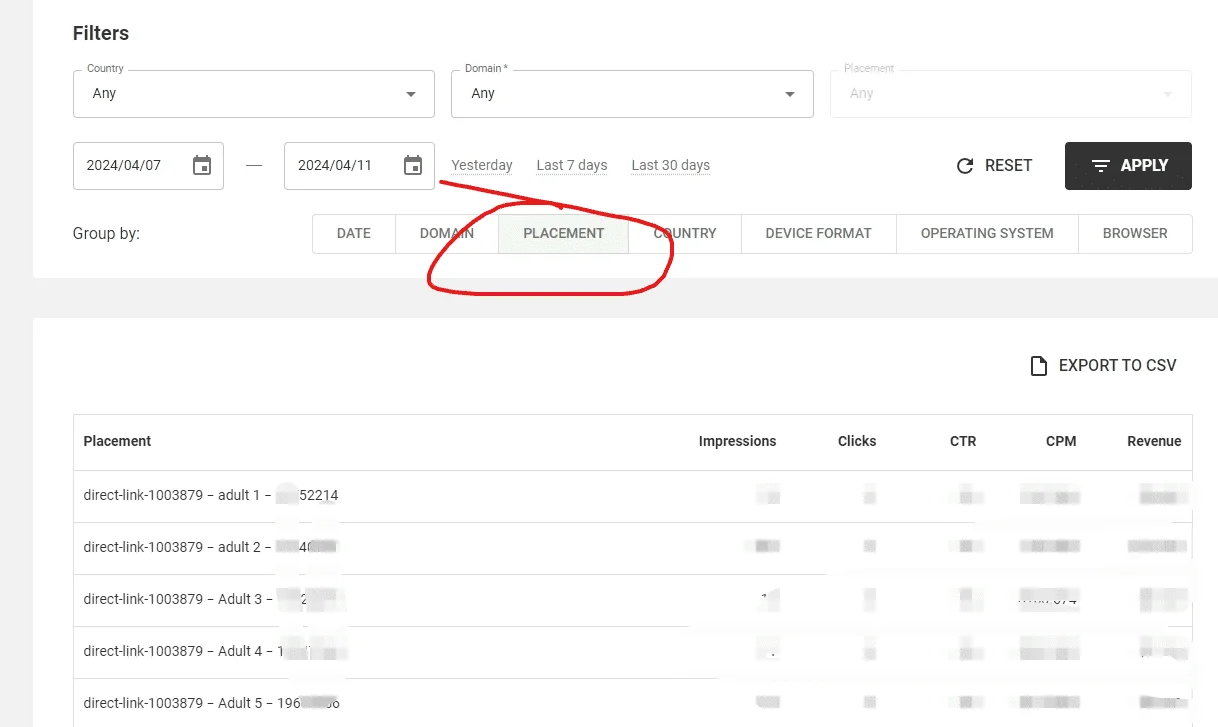This screenshot has width=1218, height=727.
Task: Open the start date calendar icon
Action: [x=202, y=166]
